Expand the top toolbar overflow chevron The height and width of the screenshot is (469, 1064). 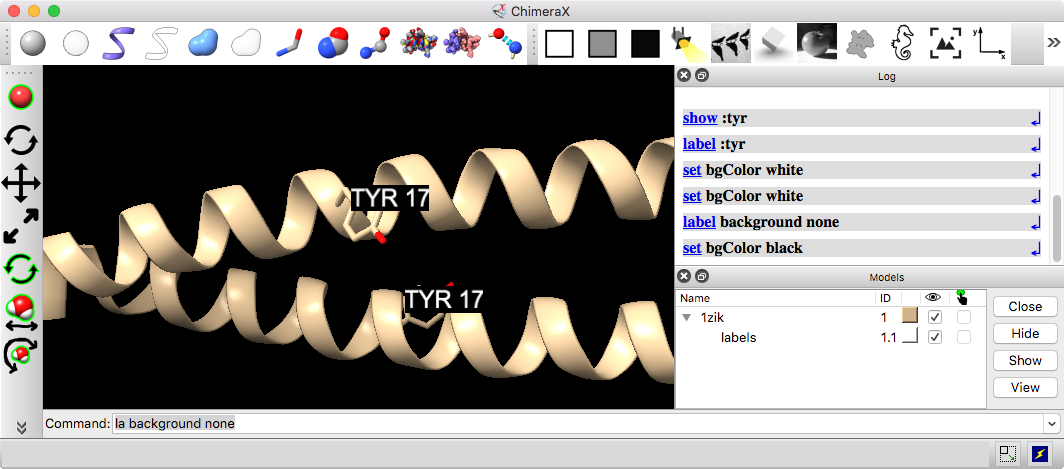pos(1052,43)
